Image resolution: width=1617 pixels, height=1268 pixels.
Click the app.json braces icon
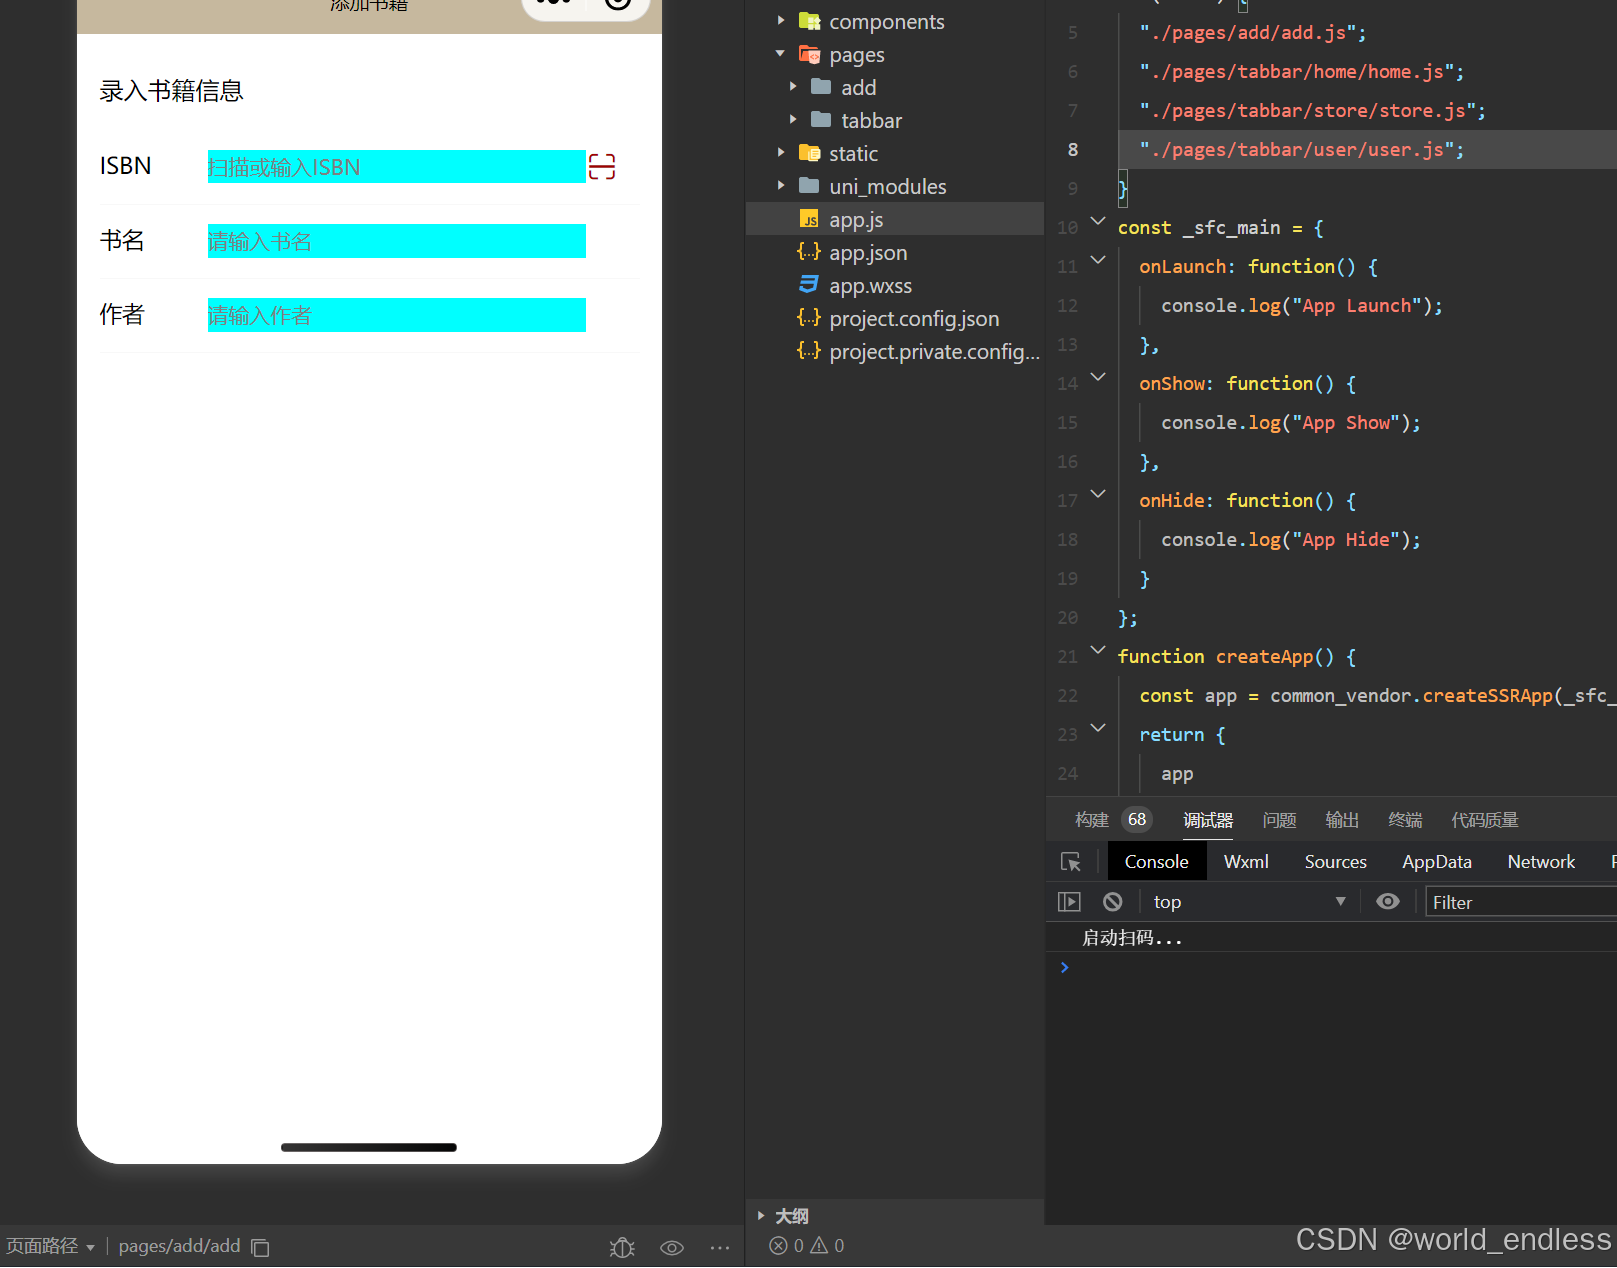click(809, 252)
